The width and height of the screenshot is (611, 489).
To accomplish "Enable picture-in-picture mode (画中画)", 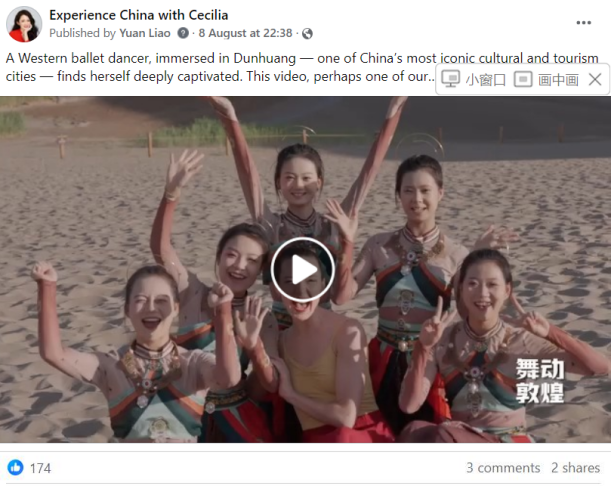I will (546, 79).
